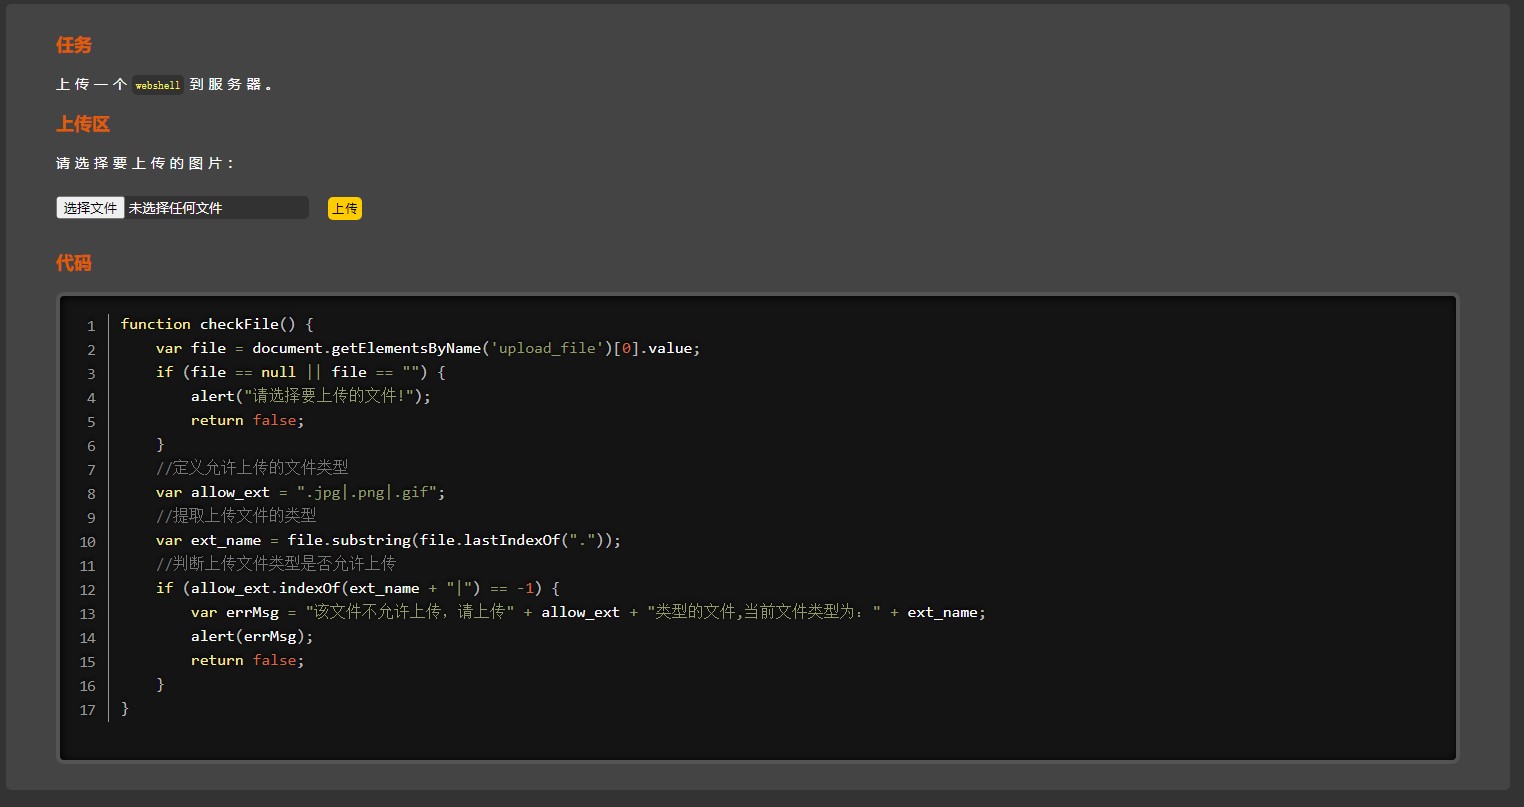Click the comment //定义允许上传的文件类型
Image resolution: width=1524 pixels, height=807 pixels.
tap(252, 468)
